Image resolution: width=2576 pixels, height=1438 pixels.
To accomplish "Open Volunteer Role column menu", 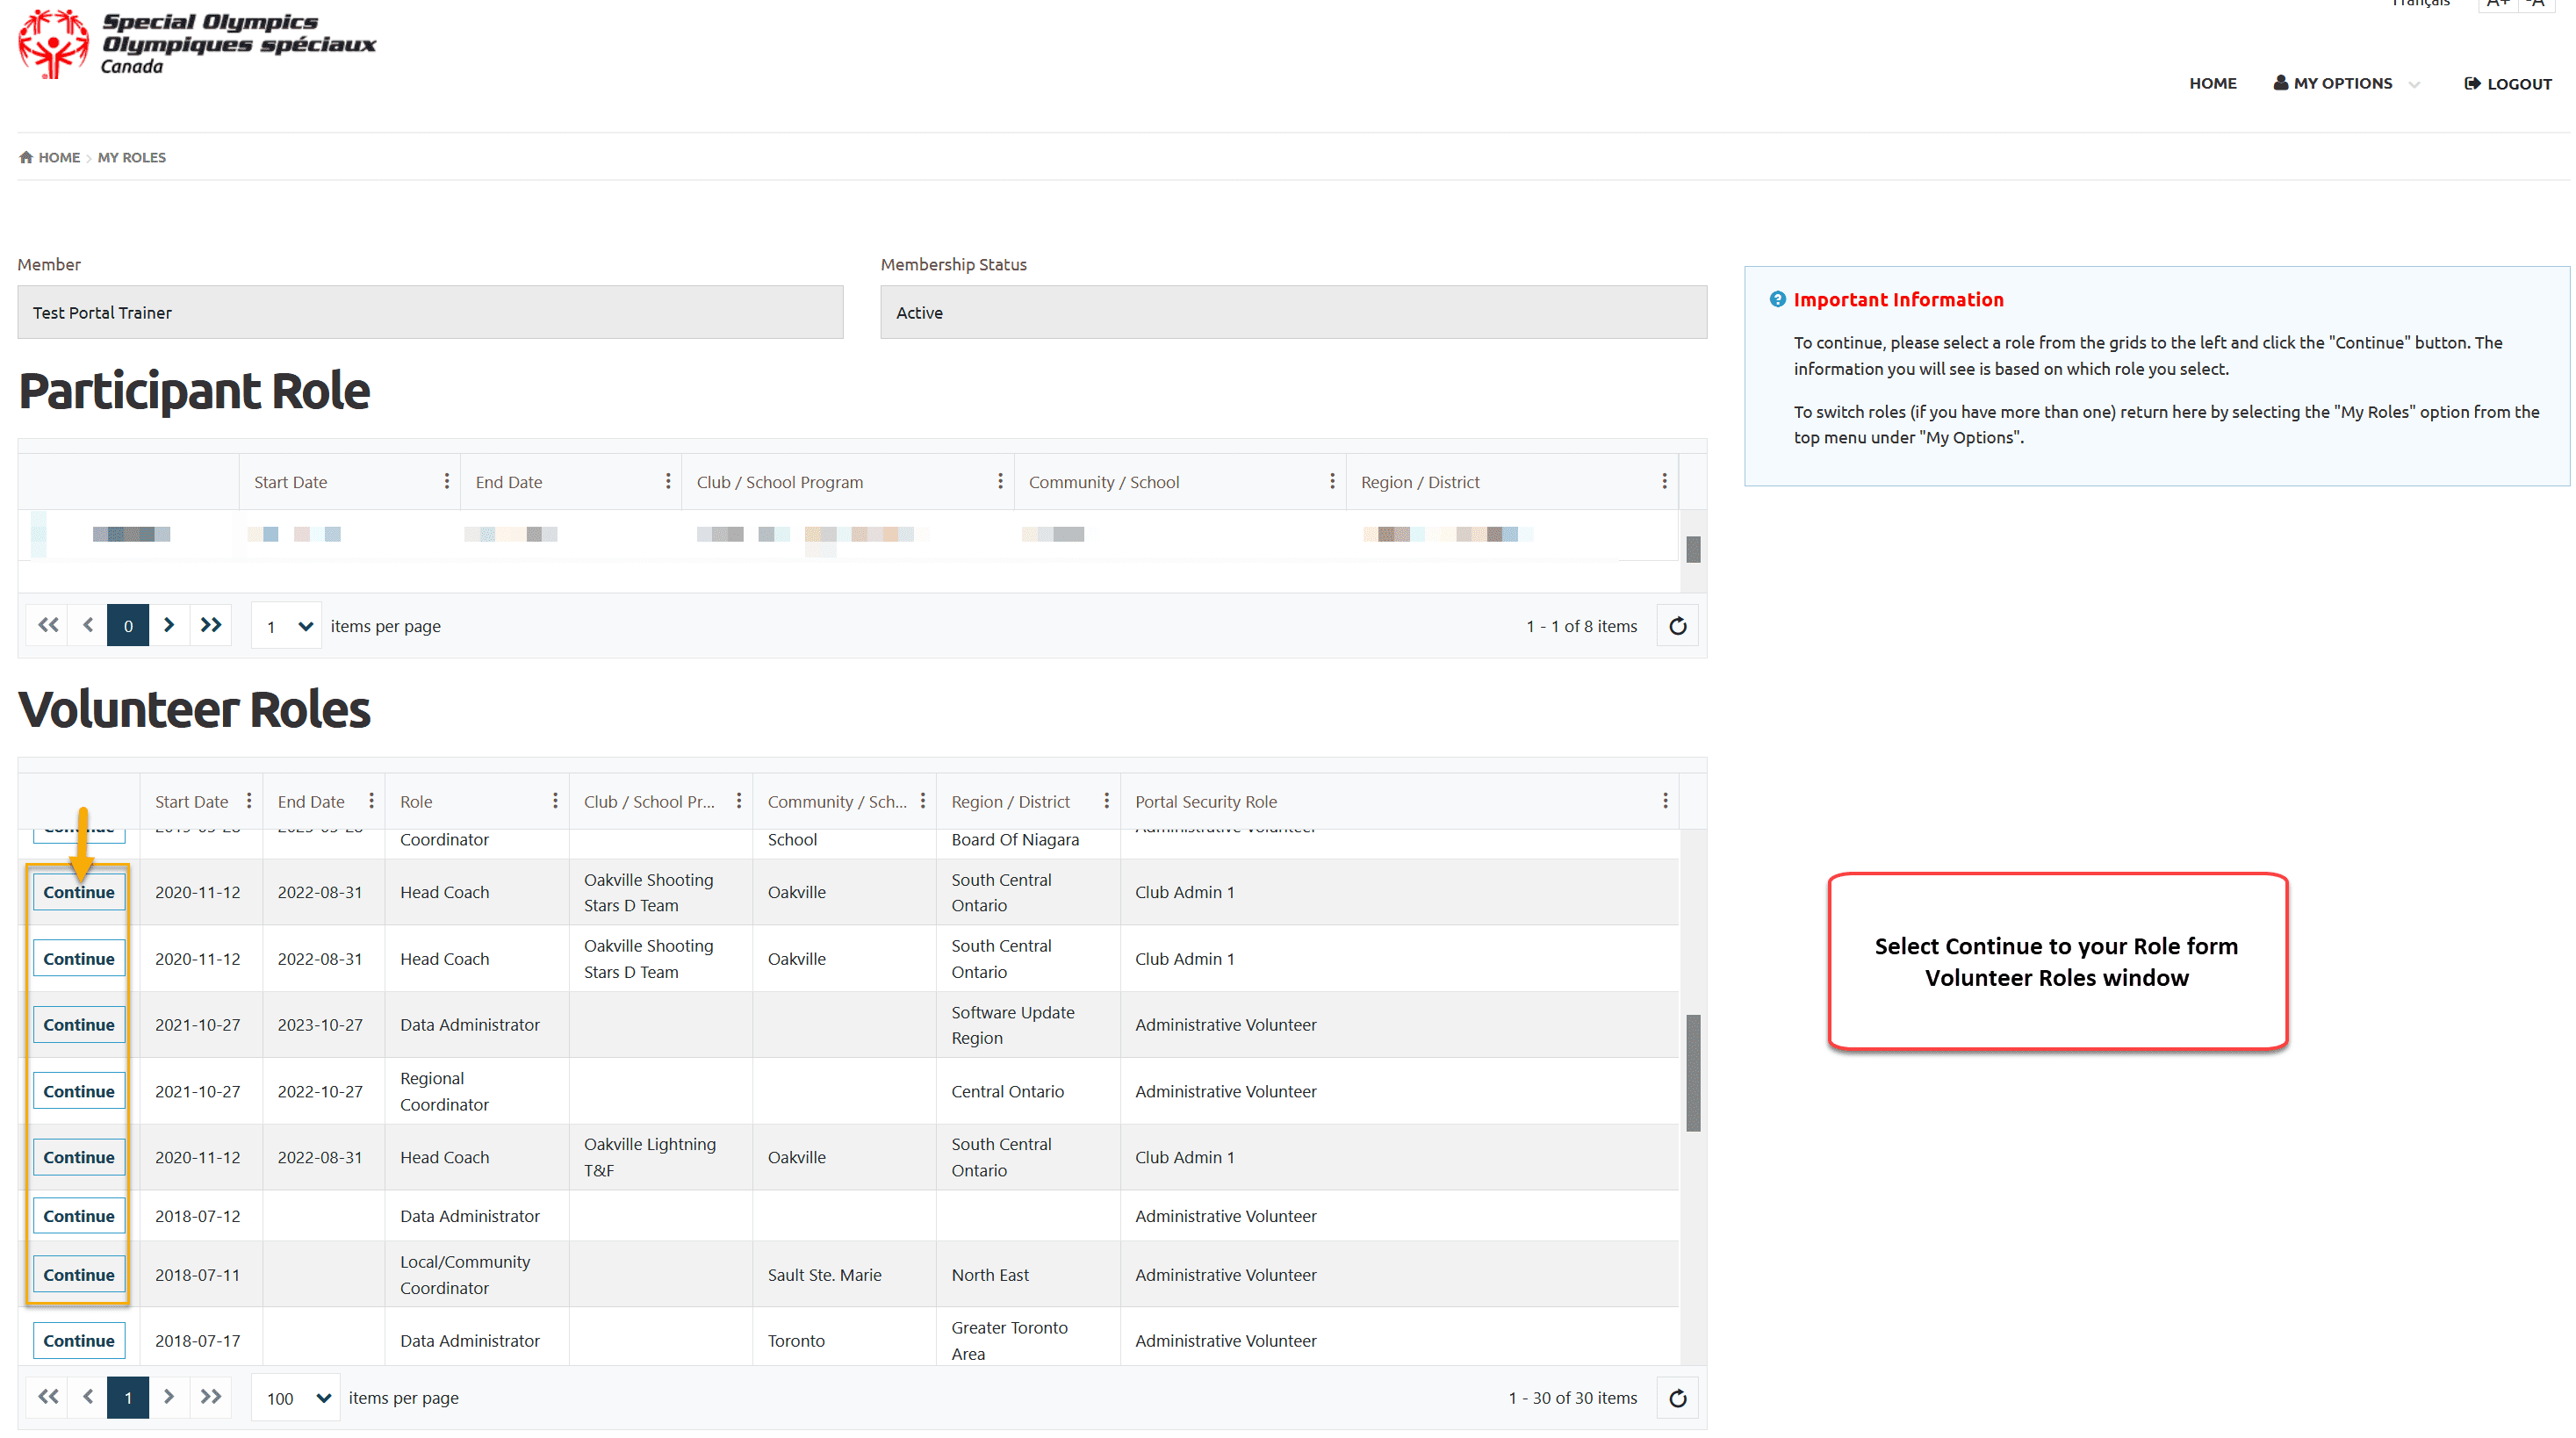I will pos(555,801).
